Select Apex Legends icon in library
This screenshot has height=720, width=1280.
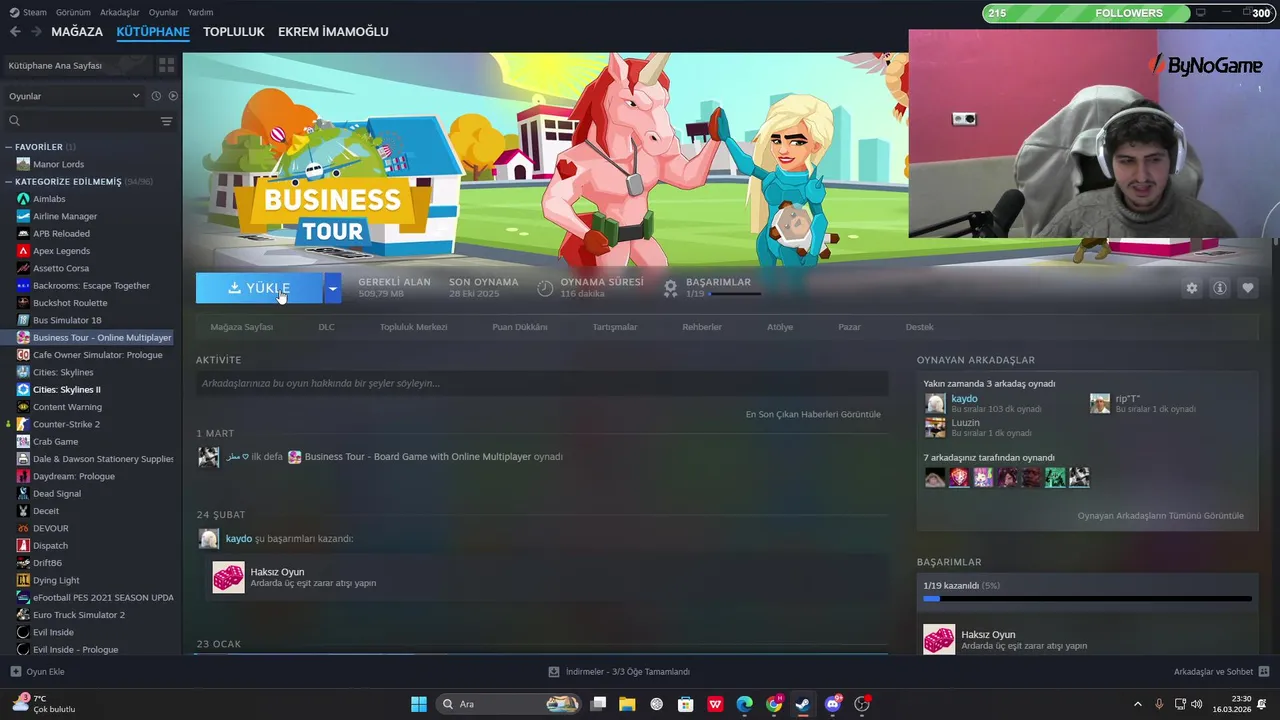24,251
